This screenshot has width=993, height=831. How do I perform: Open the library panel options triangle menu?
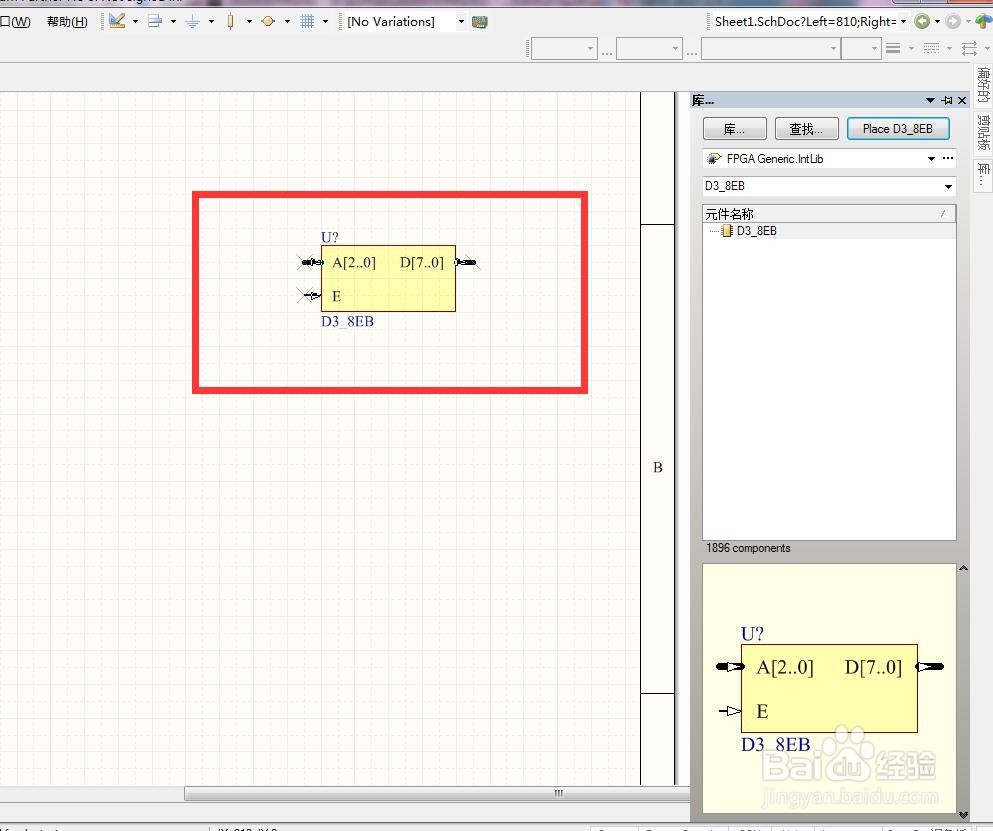[930, 100]
